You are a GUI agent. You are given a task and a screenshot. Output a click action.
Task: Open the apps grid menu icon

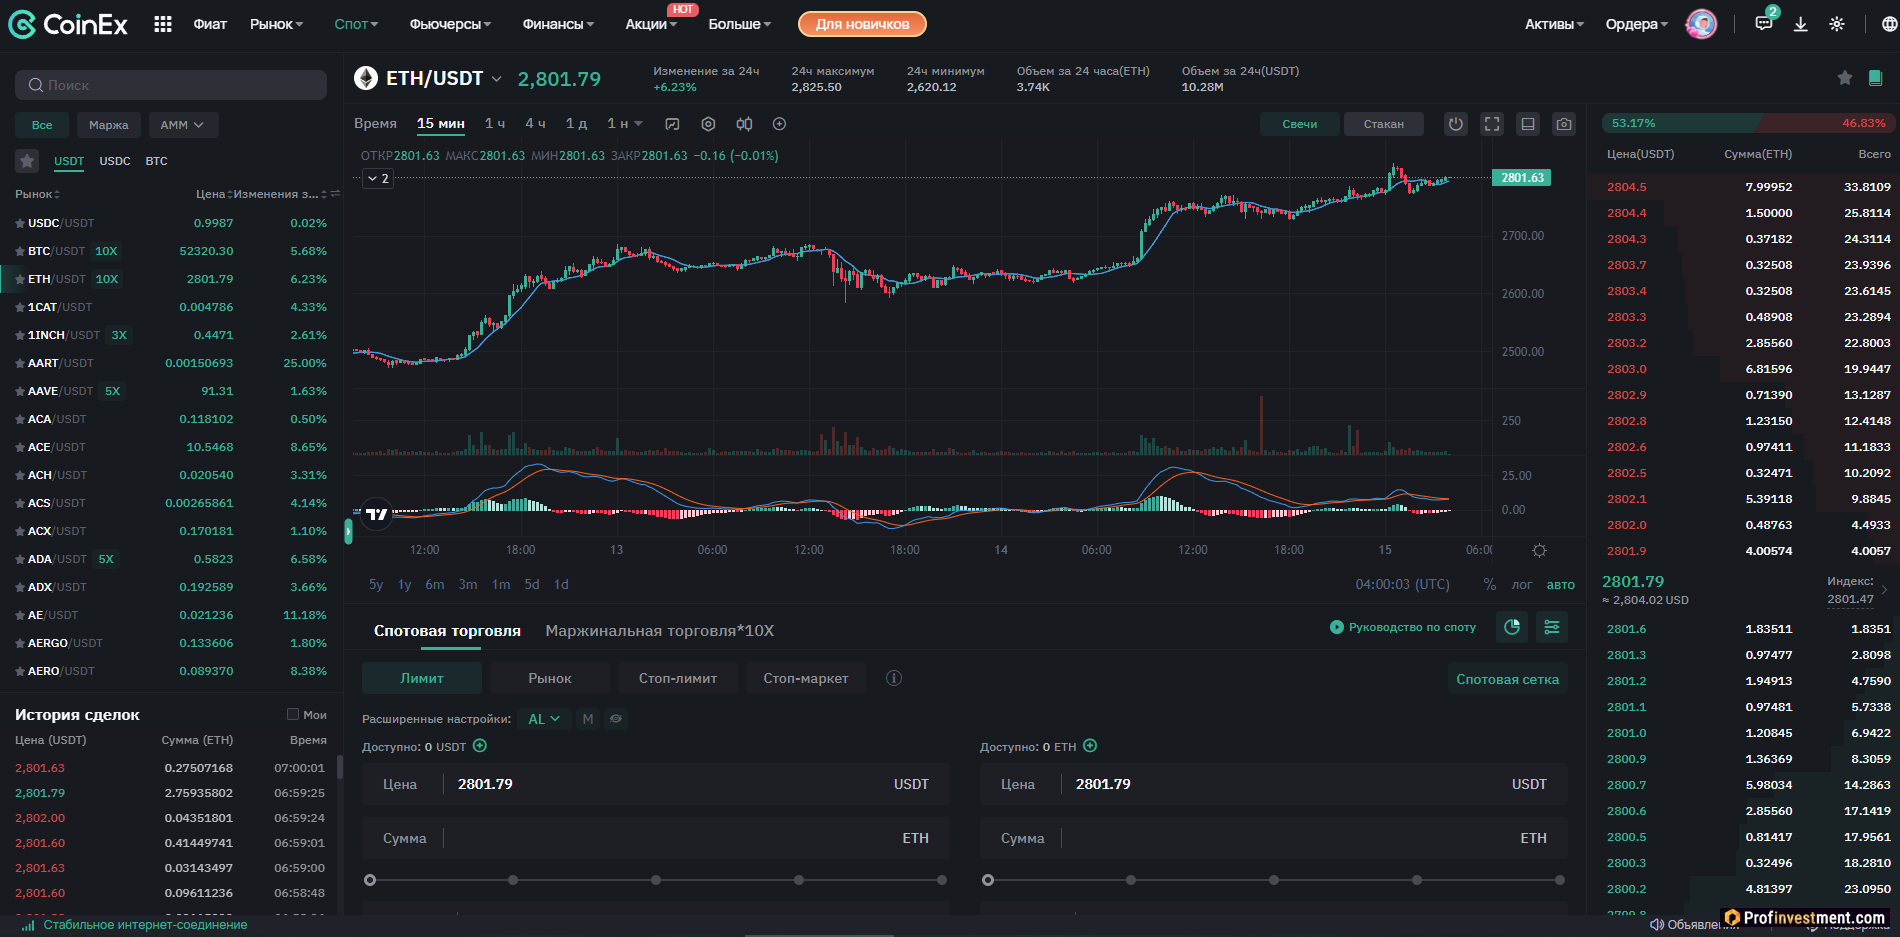(163, 24)
